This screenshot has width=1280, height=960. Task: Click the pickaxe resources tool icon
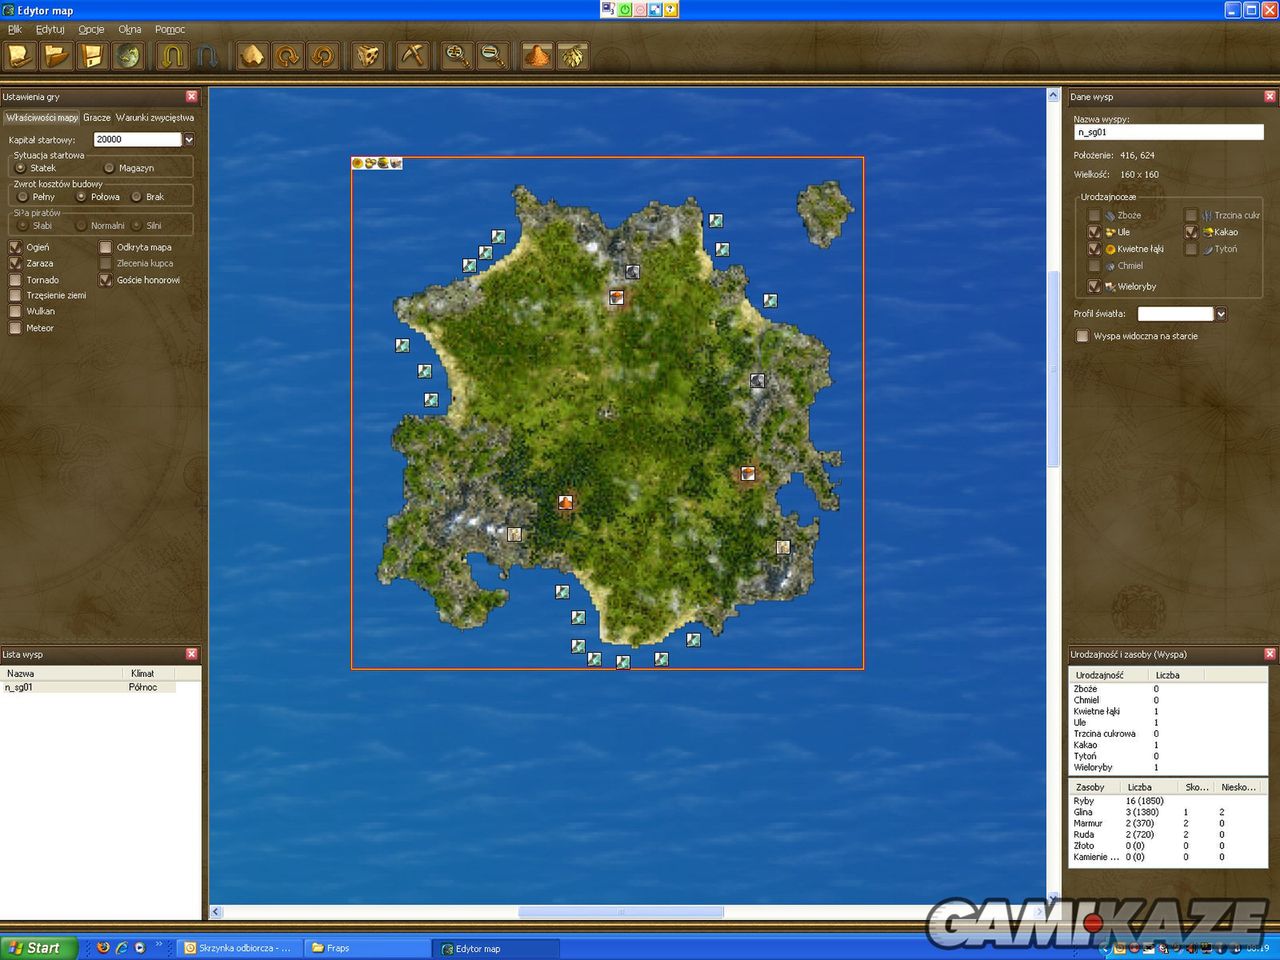[412, 55]
